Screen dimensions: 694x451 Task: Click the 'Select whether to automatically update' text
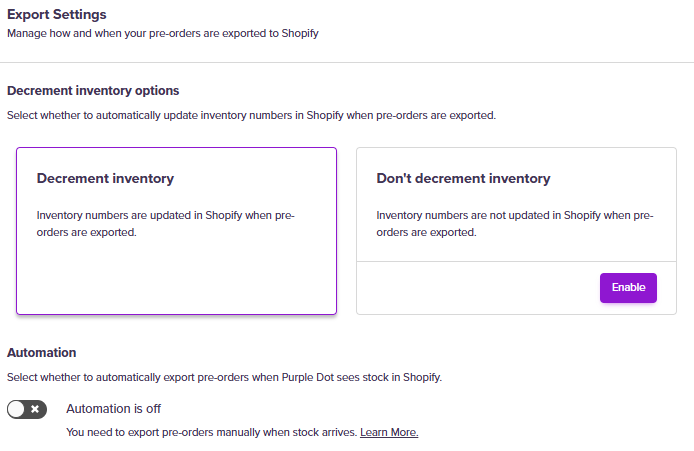(251, 115)
